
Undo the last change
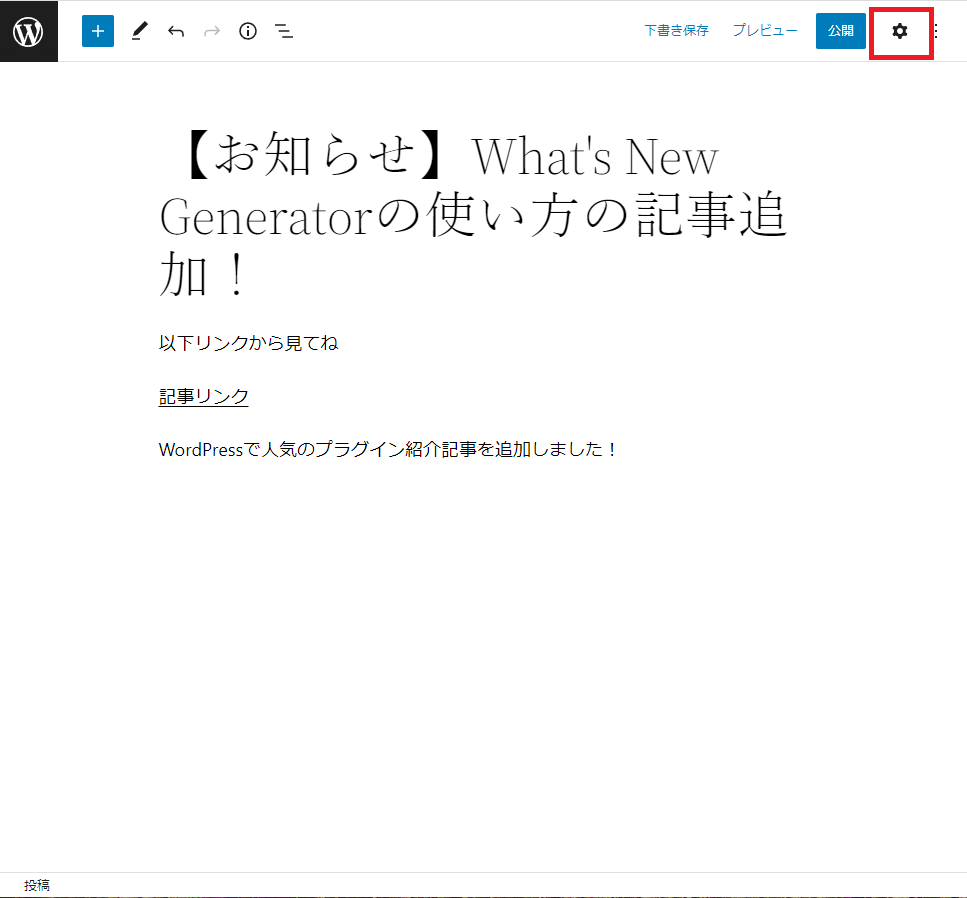pos(176,31)
